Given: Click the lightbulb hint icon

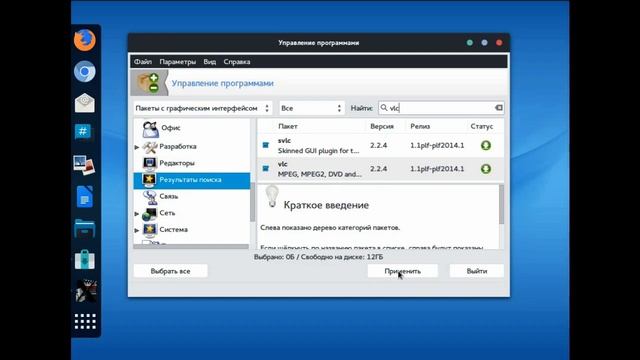Looking at the screenshot, I should [x=272, y=196].
